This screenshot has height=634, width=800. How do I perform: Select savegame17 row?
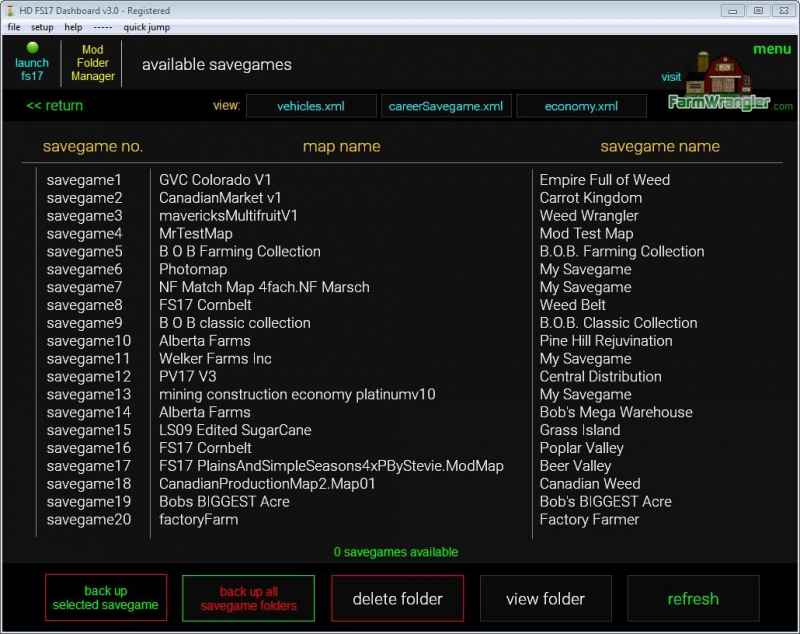point(89,466)
